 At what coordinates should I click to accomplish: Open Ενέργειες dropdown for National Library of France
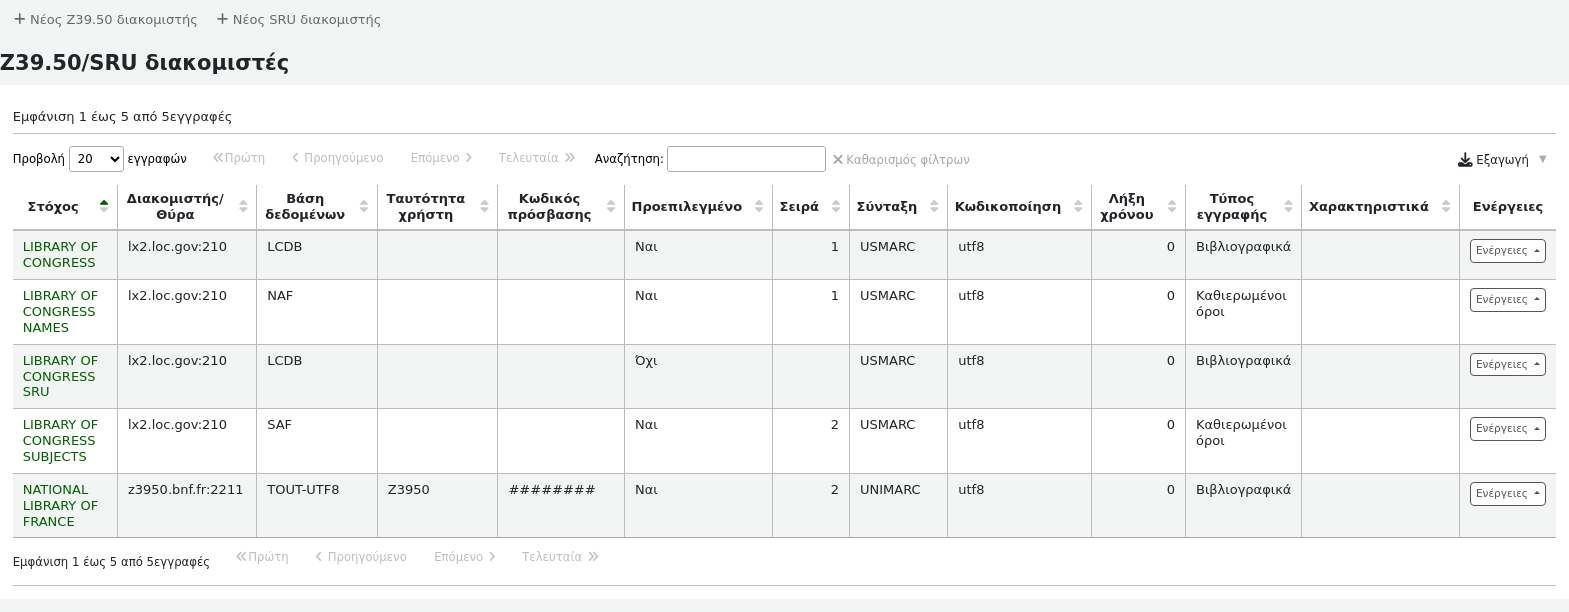[x=1507, y=494]
